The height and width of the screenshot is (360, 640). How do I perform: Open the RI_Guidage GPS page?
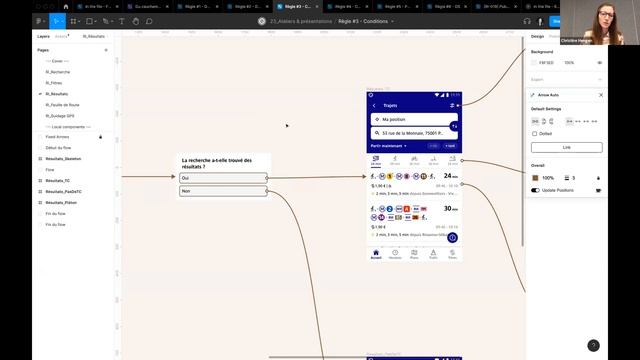point(60,116)
